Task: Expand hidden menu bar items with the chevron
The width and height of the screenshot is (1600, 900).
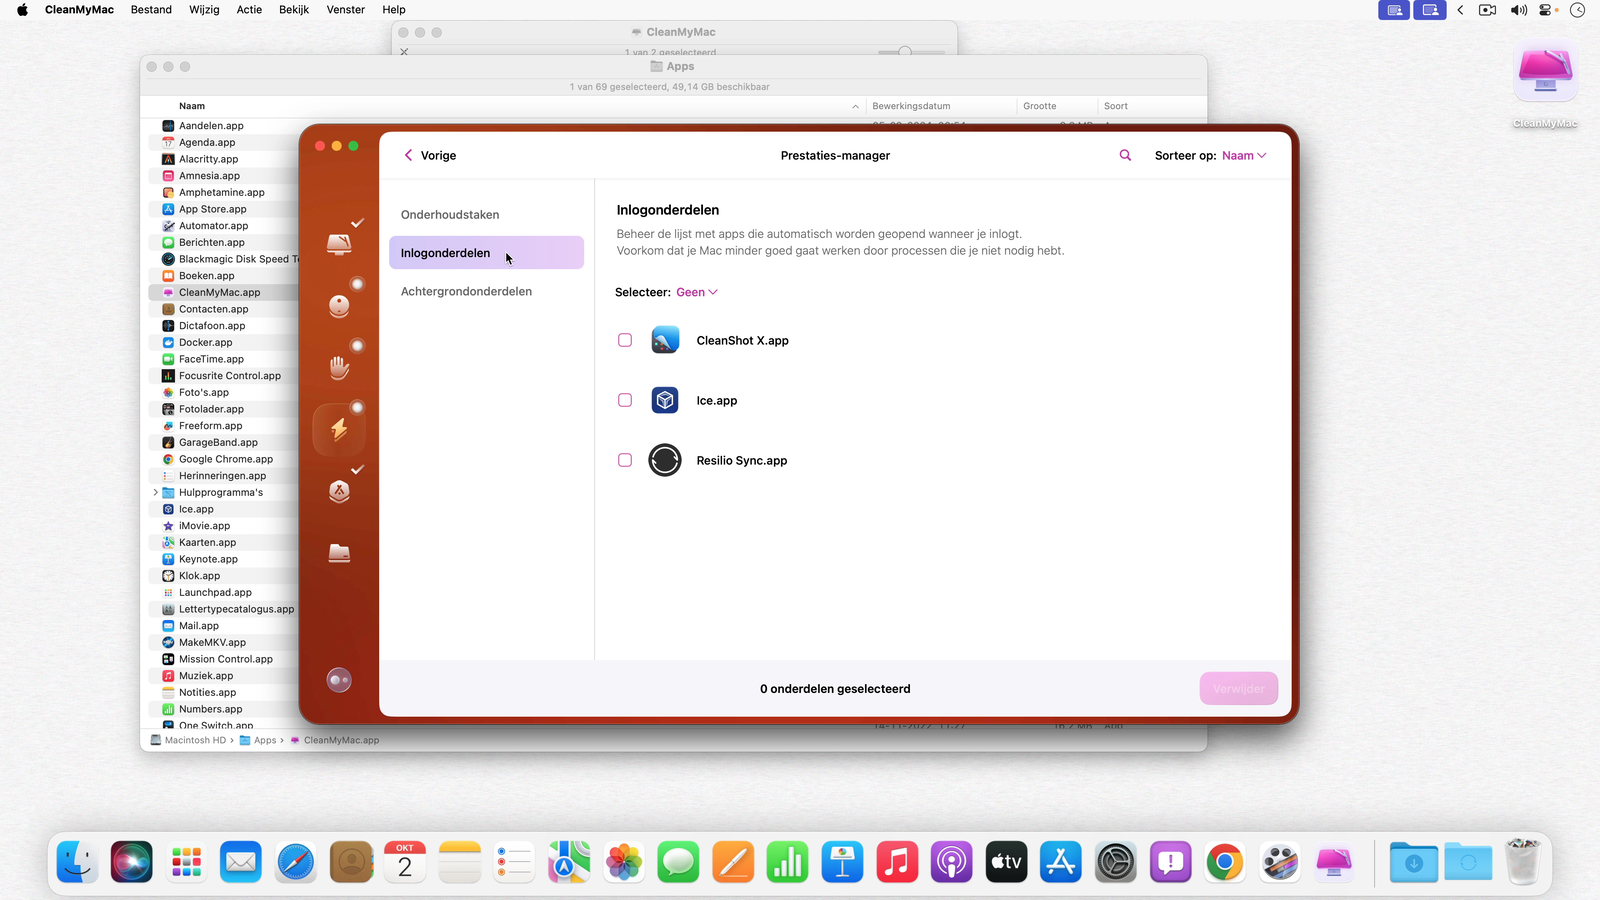Action: coord(1460,10)
